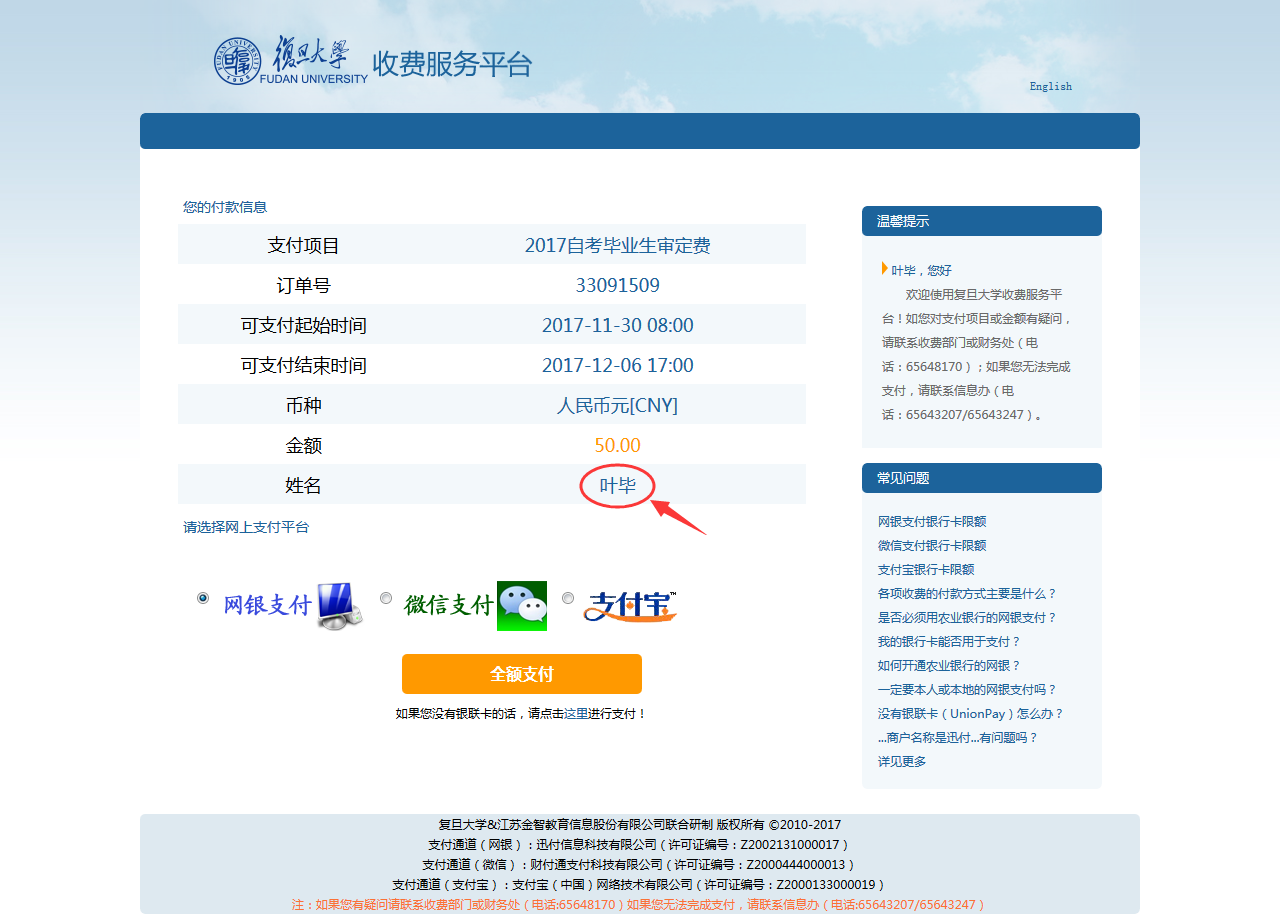Viewport: 1284px width, 922px height.
Task: Open 支付宝银行卡限额 FAQ link
Action: [925, 570]
